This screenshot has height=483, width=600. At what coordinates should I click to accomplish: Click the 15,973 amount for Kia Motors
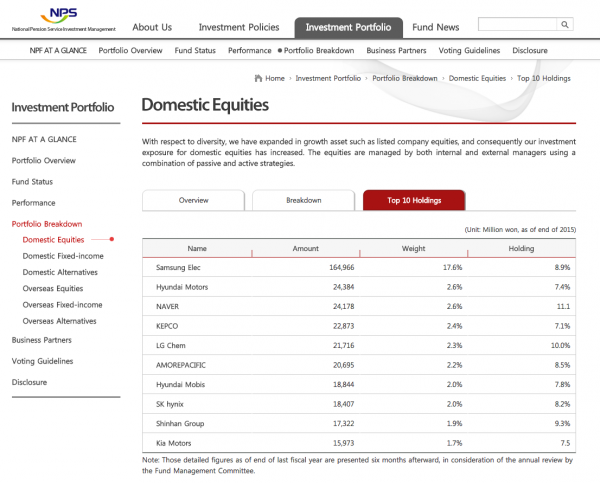pyautogui.click(x=343, y=443)
